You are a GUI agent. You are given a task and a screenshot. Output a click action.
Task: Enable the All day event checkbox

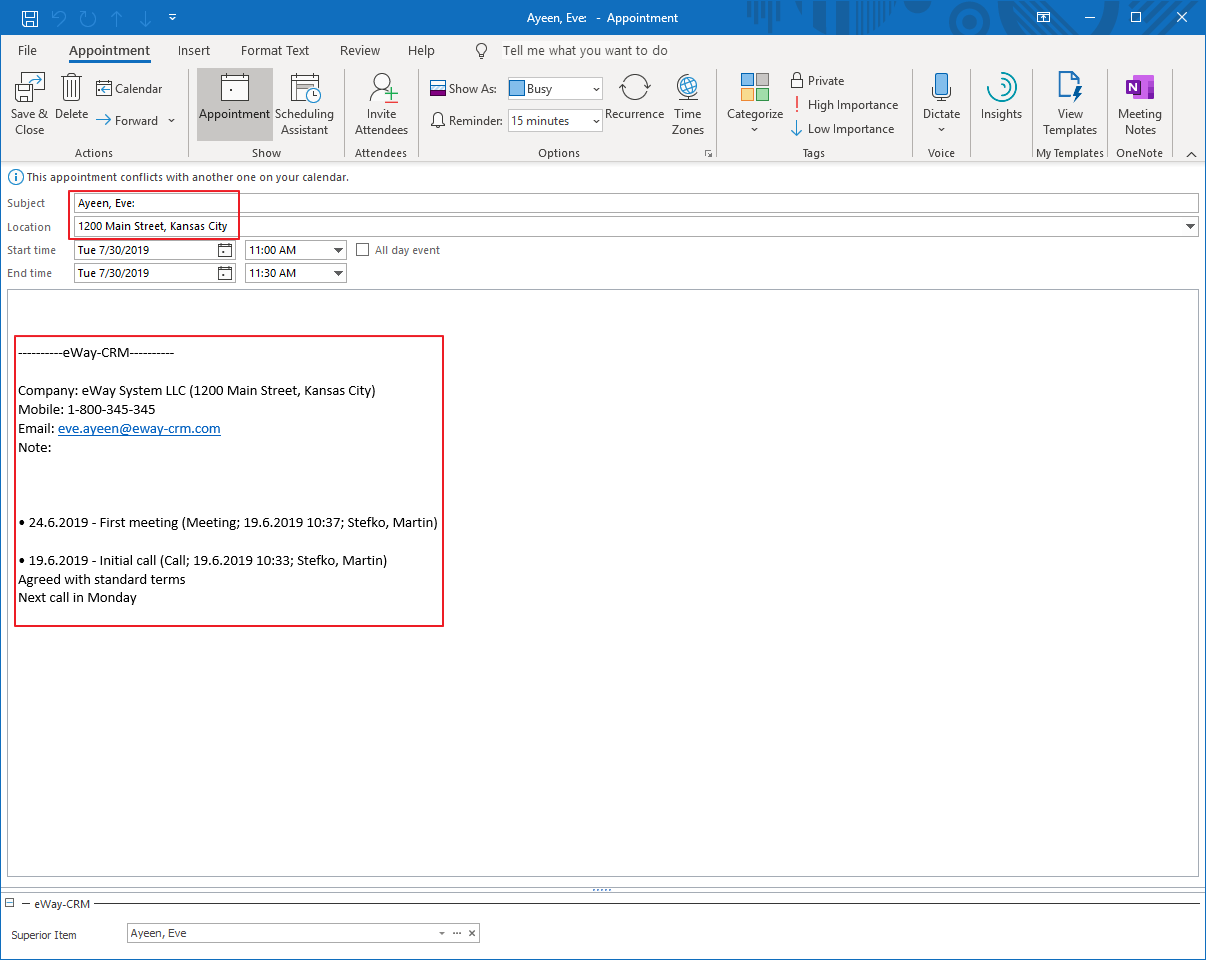[x=362, y=249]
